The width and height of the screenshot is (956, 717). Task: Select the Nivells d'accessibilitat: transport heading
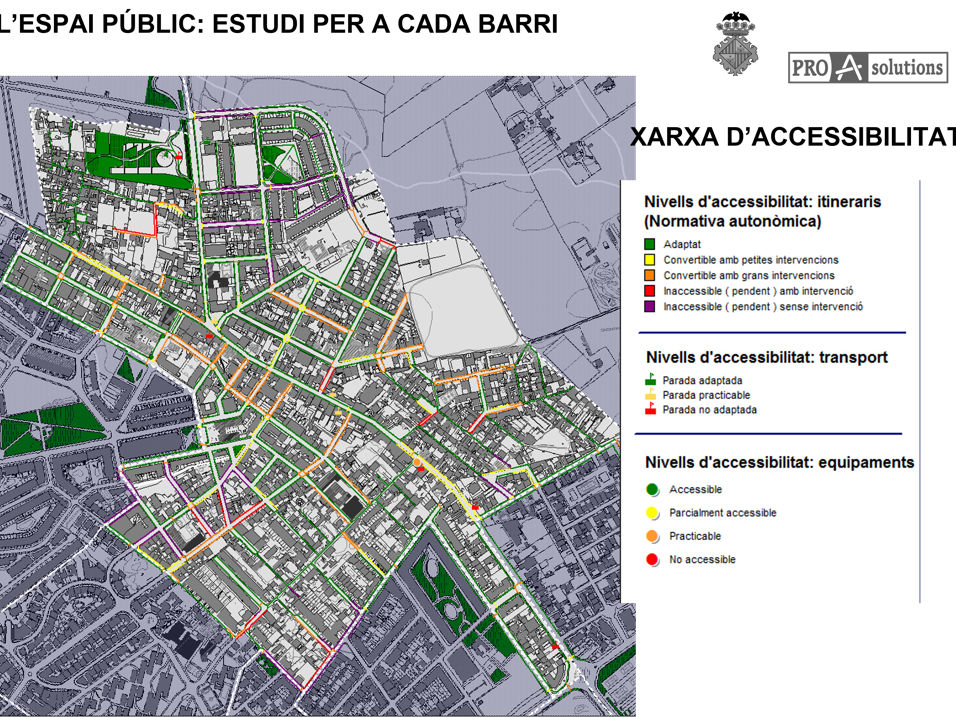[766, 359]
